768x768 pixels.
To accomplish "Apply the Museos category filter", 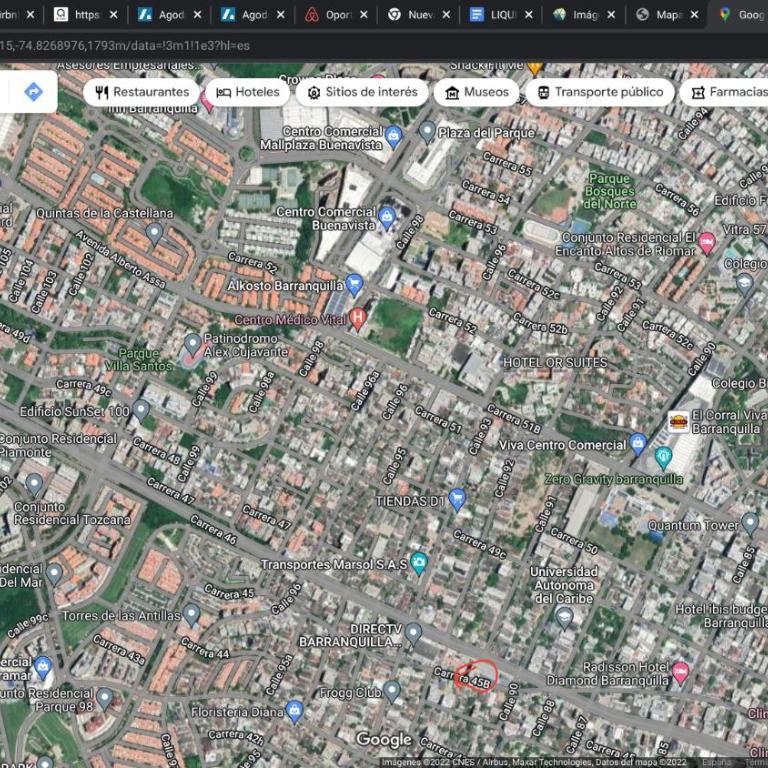I will point(476,92).
